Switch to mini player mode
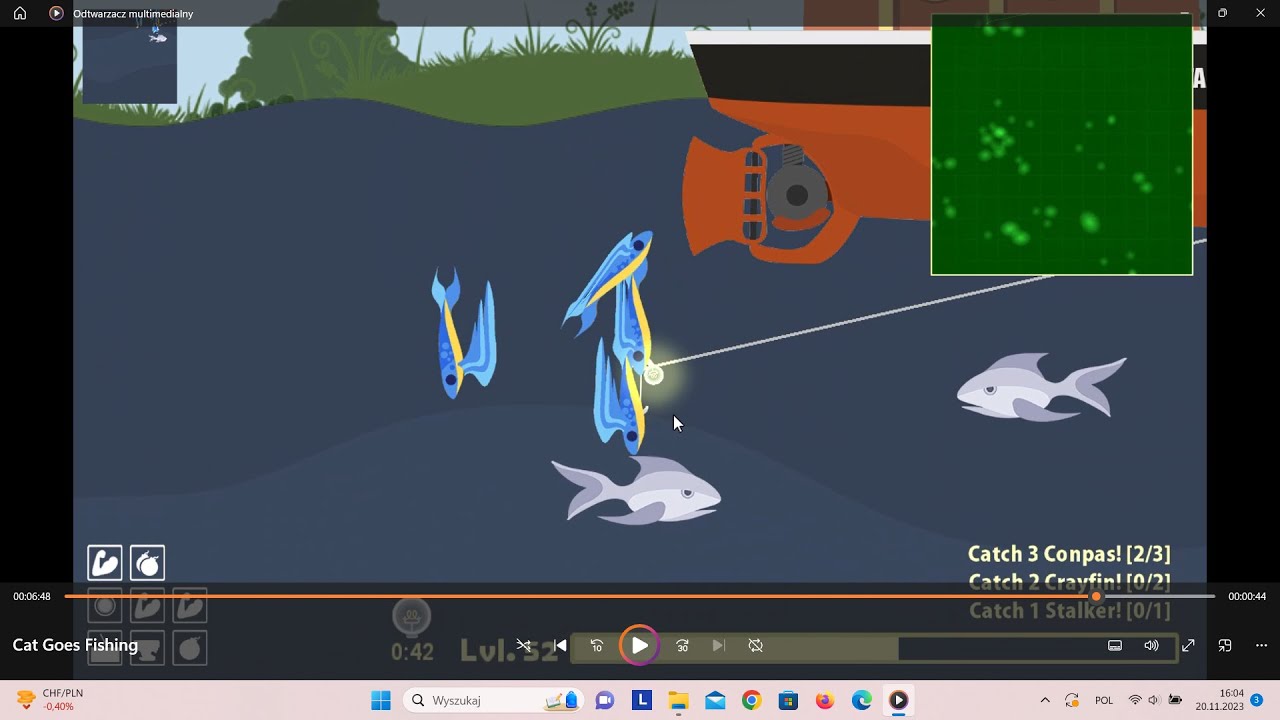This screenshot has width=1280, height=720. pyautogui.click(x=1225, y=646)
